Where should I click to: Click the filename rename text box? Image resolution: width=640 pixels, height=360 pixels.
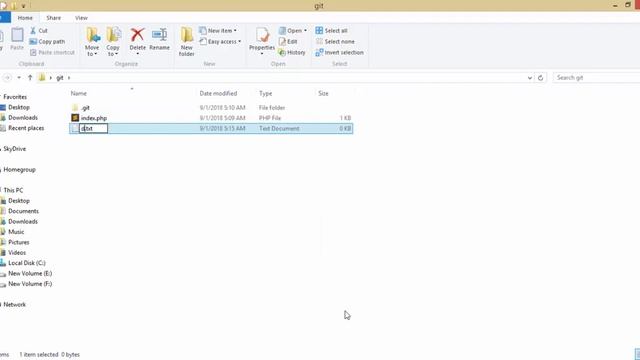click(93, 129)
